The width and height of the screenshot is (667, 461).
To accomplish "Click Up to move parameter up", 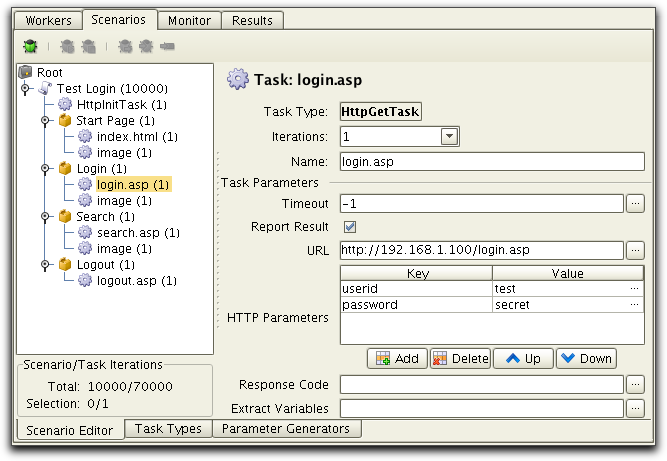I will coord(523,359).
